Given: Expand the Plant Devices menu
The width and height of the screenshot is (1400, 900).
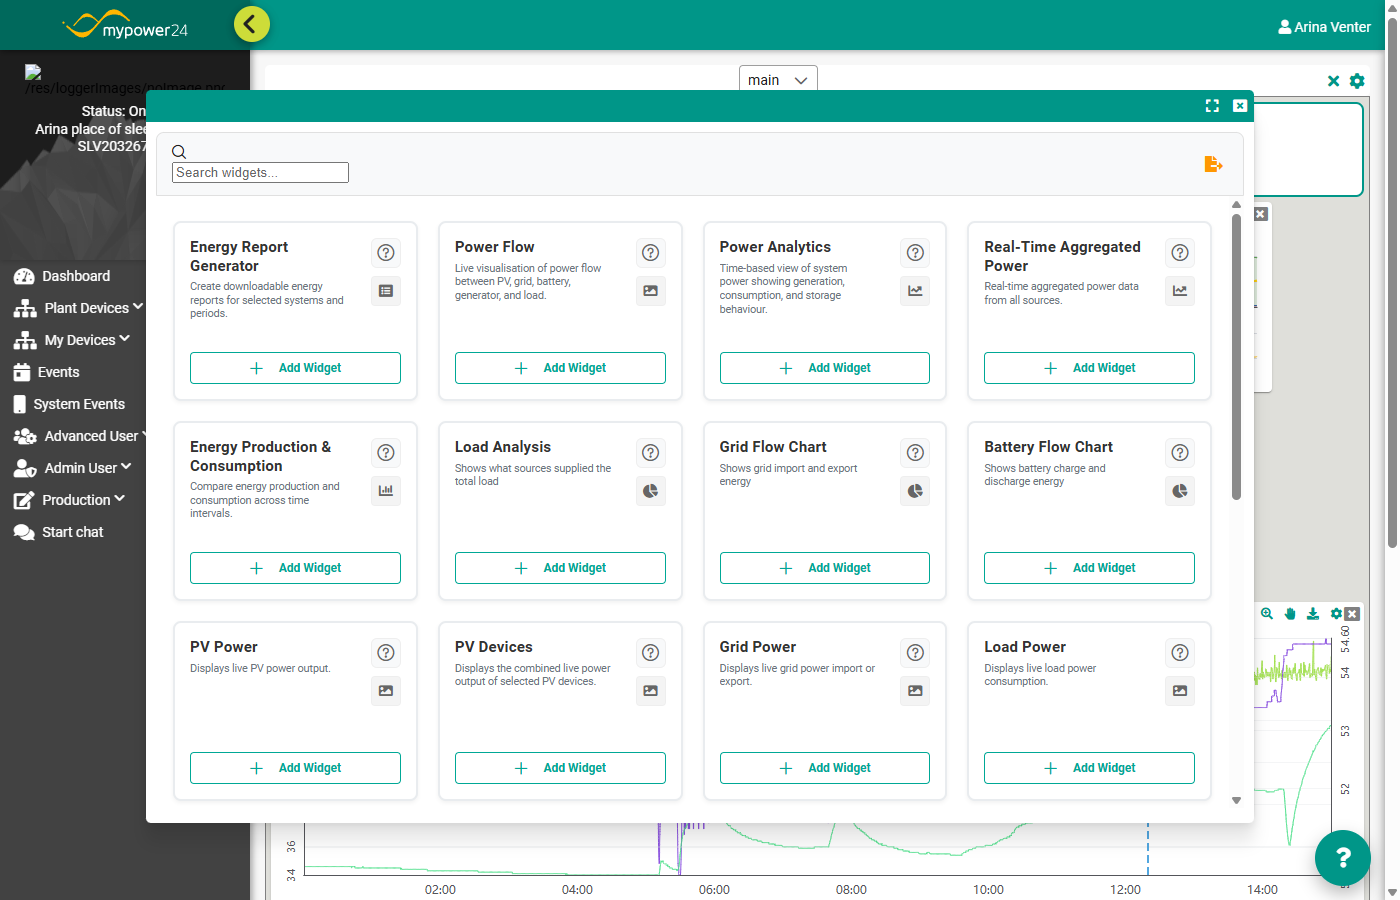Looking at the screenshot, I should click(x=78, y=308).
